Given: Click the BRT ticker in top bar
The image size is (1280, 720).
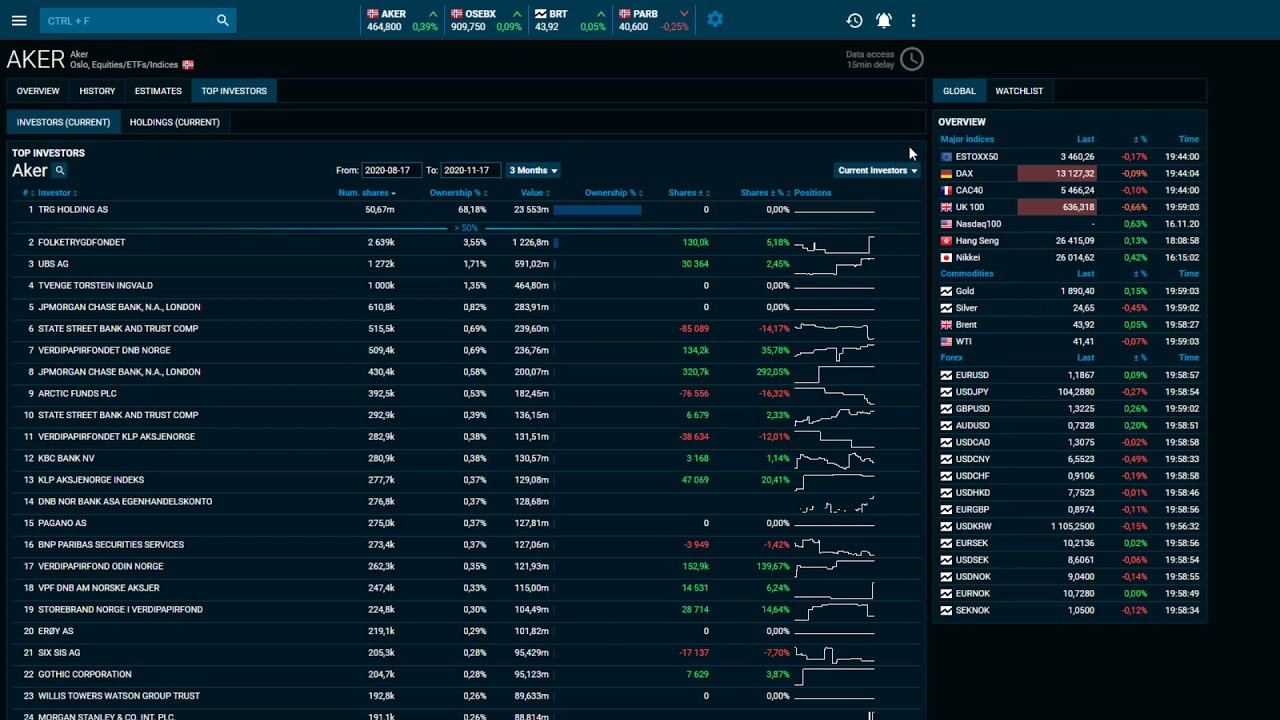Looking at the screenshot, I should [x=569, y=20].
